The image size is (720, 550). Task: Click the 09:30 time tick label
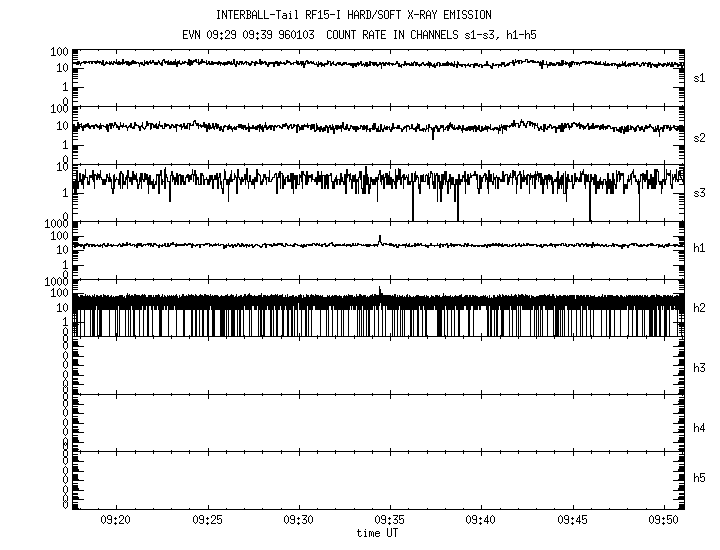click(x=298, y=521)
